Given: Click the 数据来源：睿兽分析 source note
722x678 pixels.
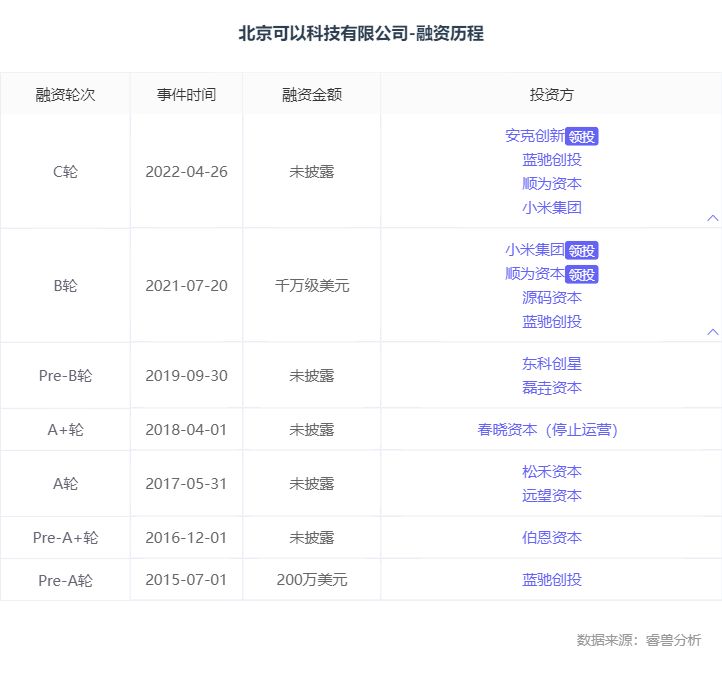Looking at the screenshot, I should pos(639,640).
